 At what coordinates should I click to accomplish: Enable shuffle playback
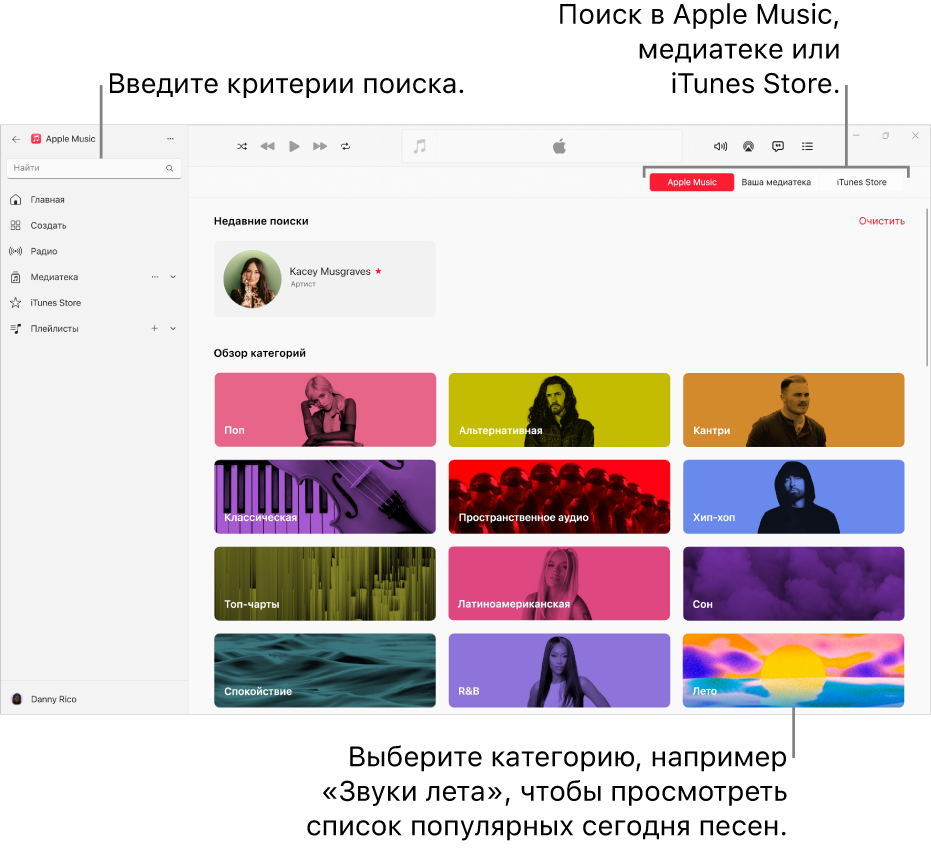coord(242,146)
